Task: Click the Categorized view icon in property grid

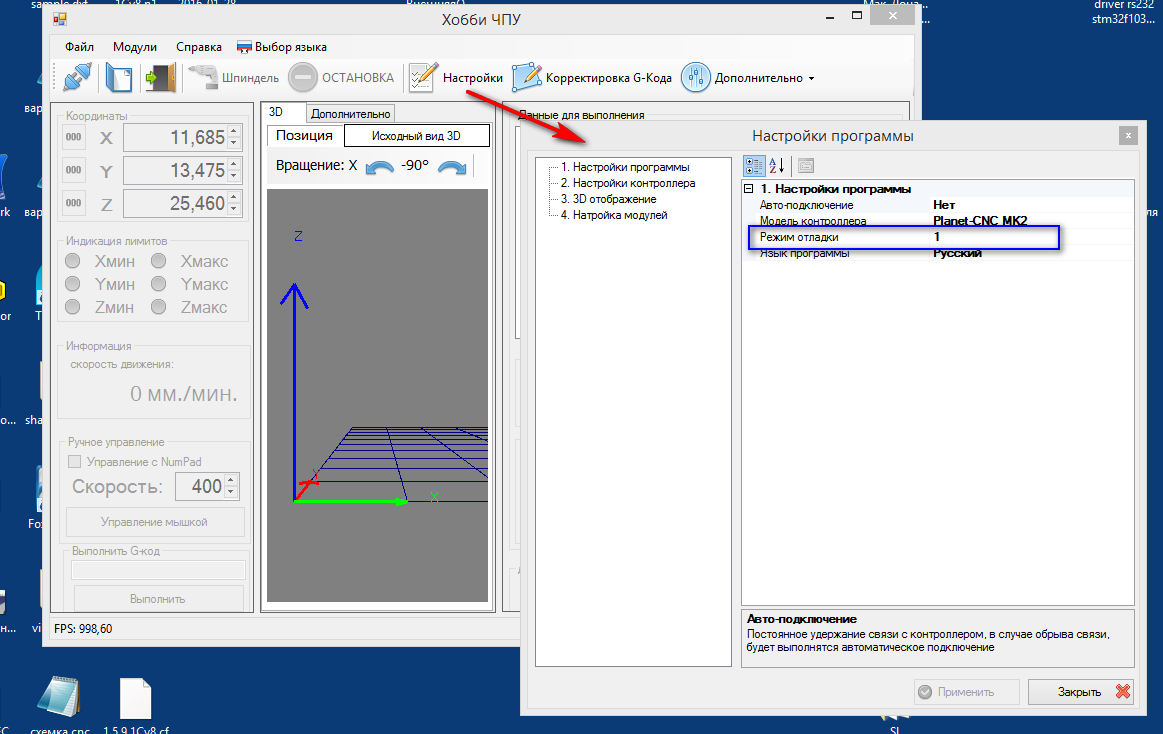Action: (x=754, y=166)
